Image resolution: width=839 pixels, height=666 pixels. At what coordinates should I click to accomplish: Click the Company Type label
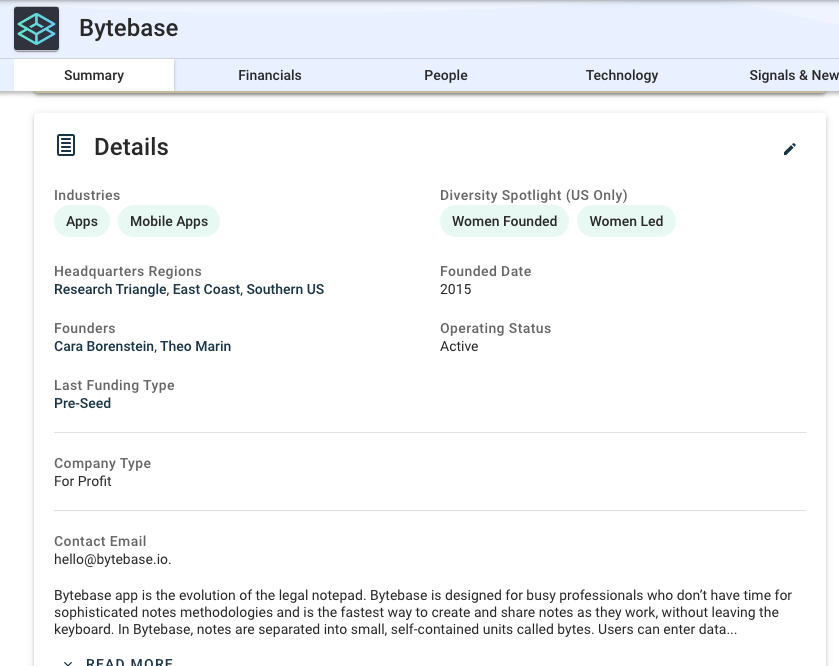coord(103,463)
